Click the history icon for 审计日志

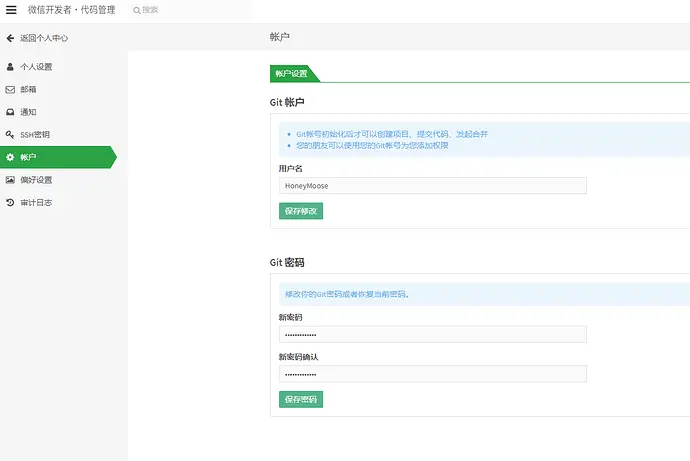pos(10,203)
